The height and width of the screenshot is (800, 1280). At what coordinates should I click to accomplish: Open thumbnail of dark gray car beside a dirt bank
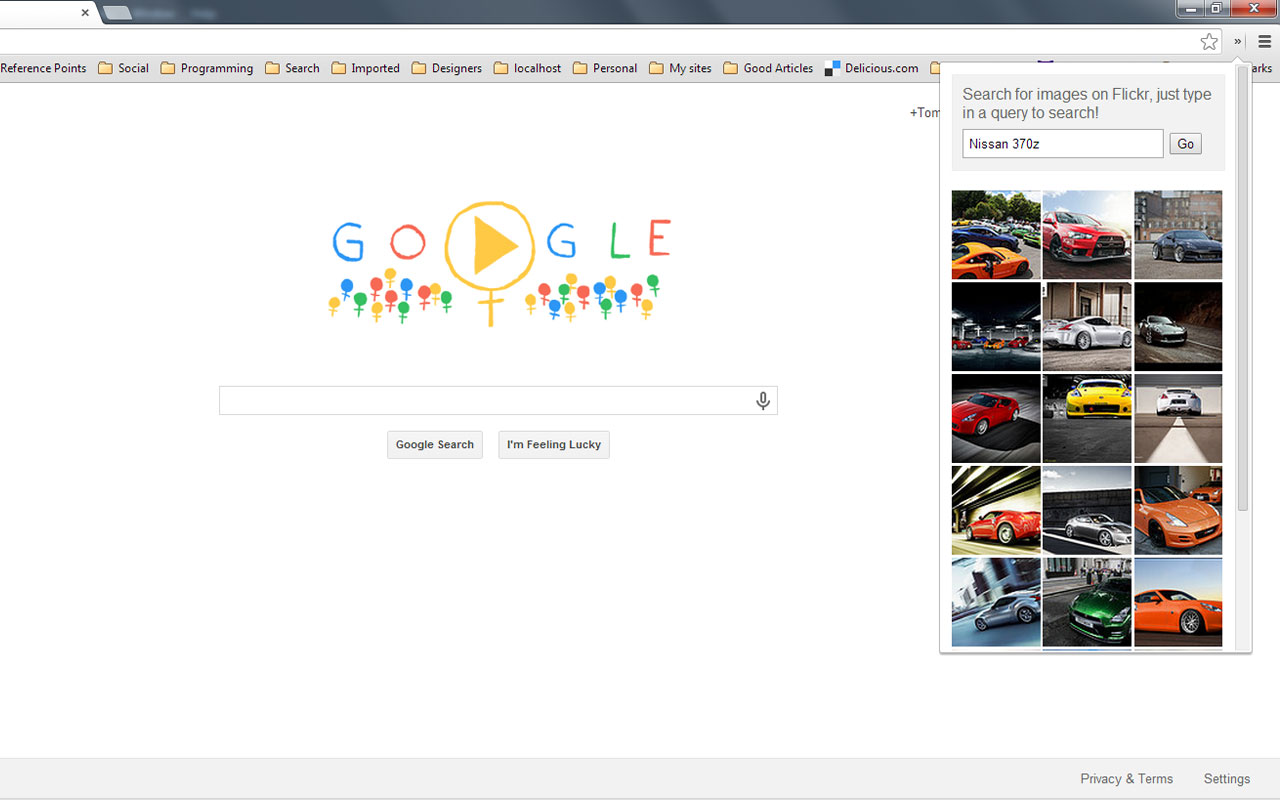(1178, 326)
